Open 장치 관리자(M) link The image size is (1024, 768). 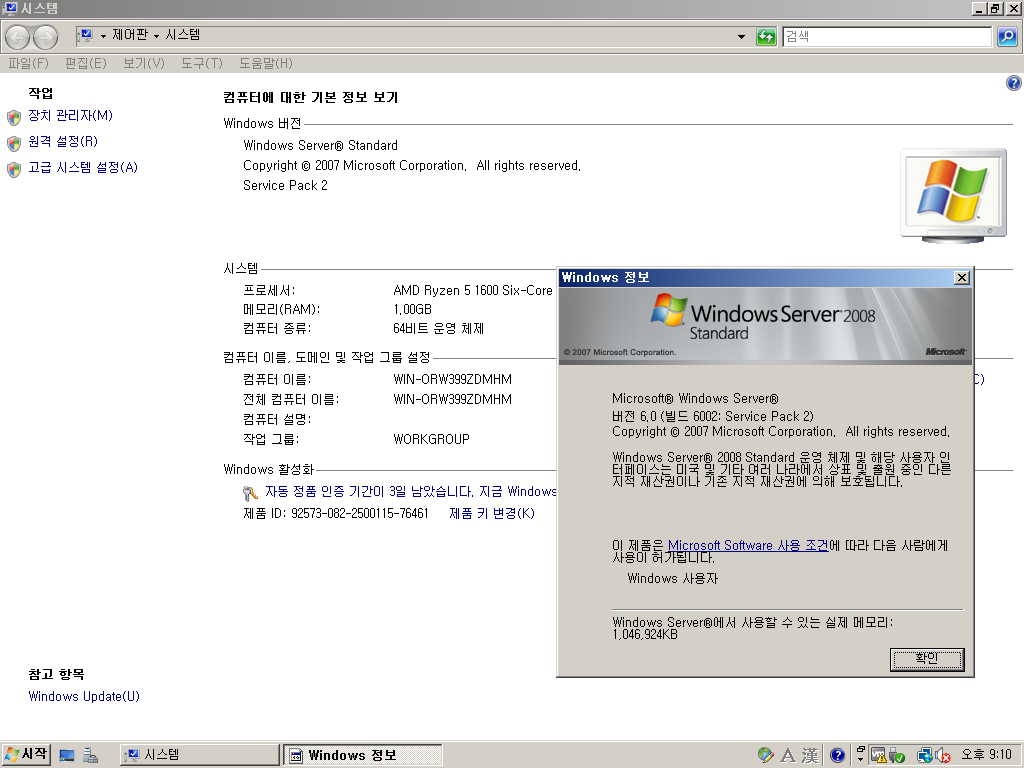pyautogui.click(x=71, y=116)
